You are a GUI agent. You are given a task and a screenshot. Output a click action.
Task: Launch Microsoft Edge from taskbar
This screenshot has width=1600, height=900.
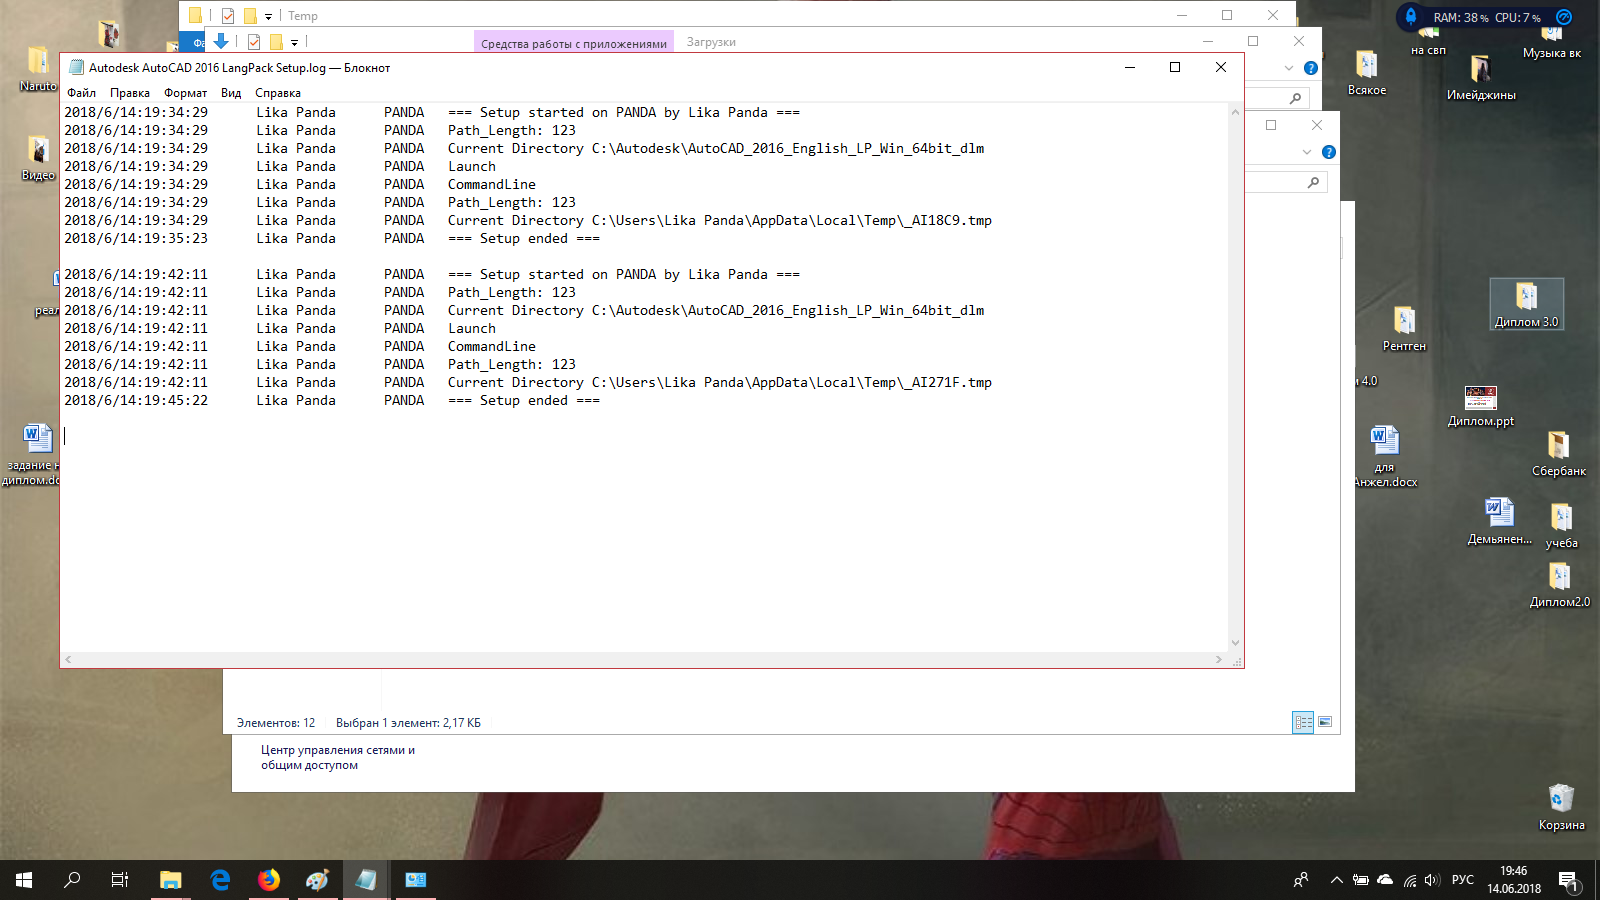click(220, 880)
